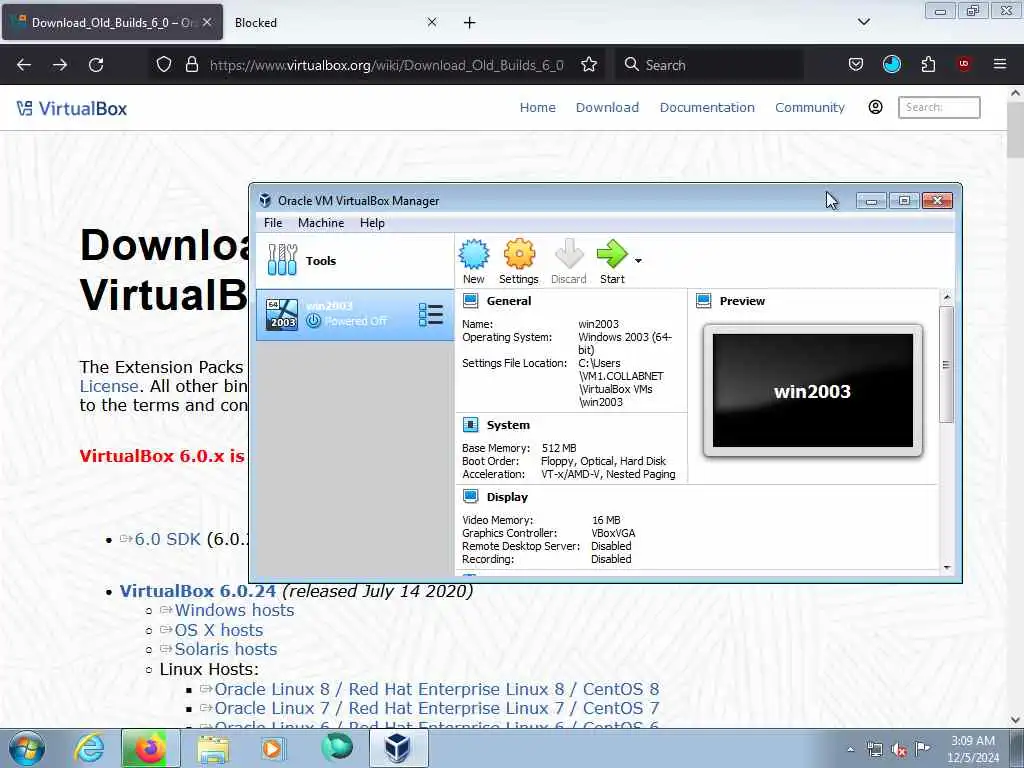Viewport: 1024px width, 768px height.
Task: Click the site padlock icon
Action: pos(191,65)
